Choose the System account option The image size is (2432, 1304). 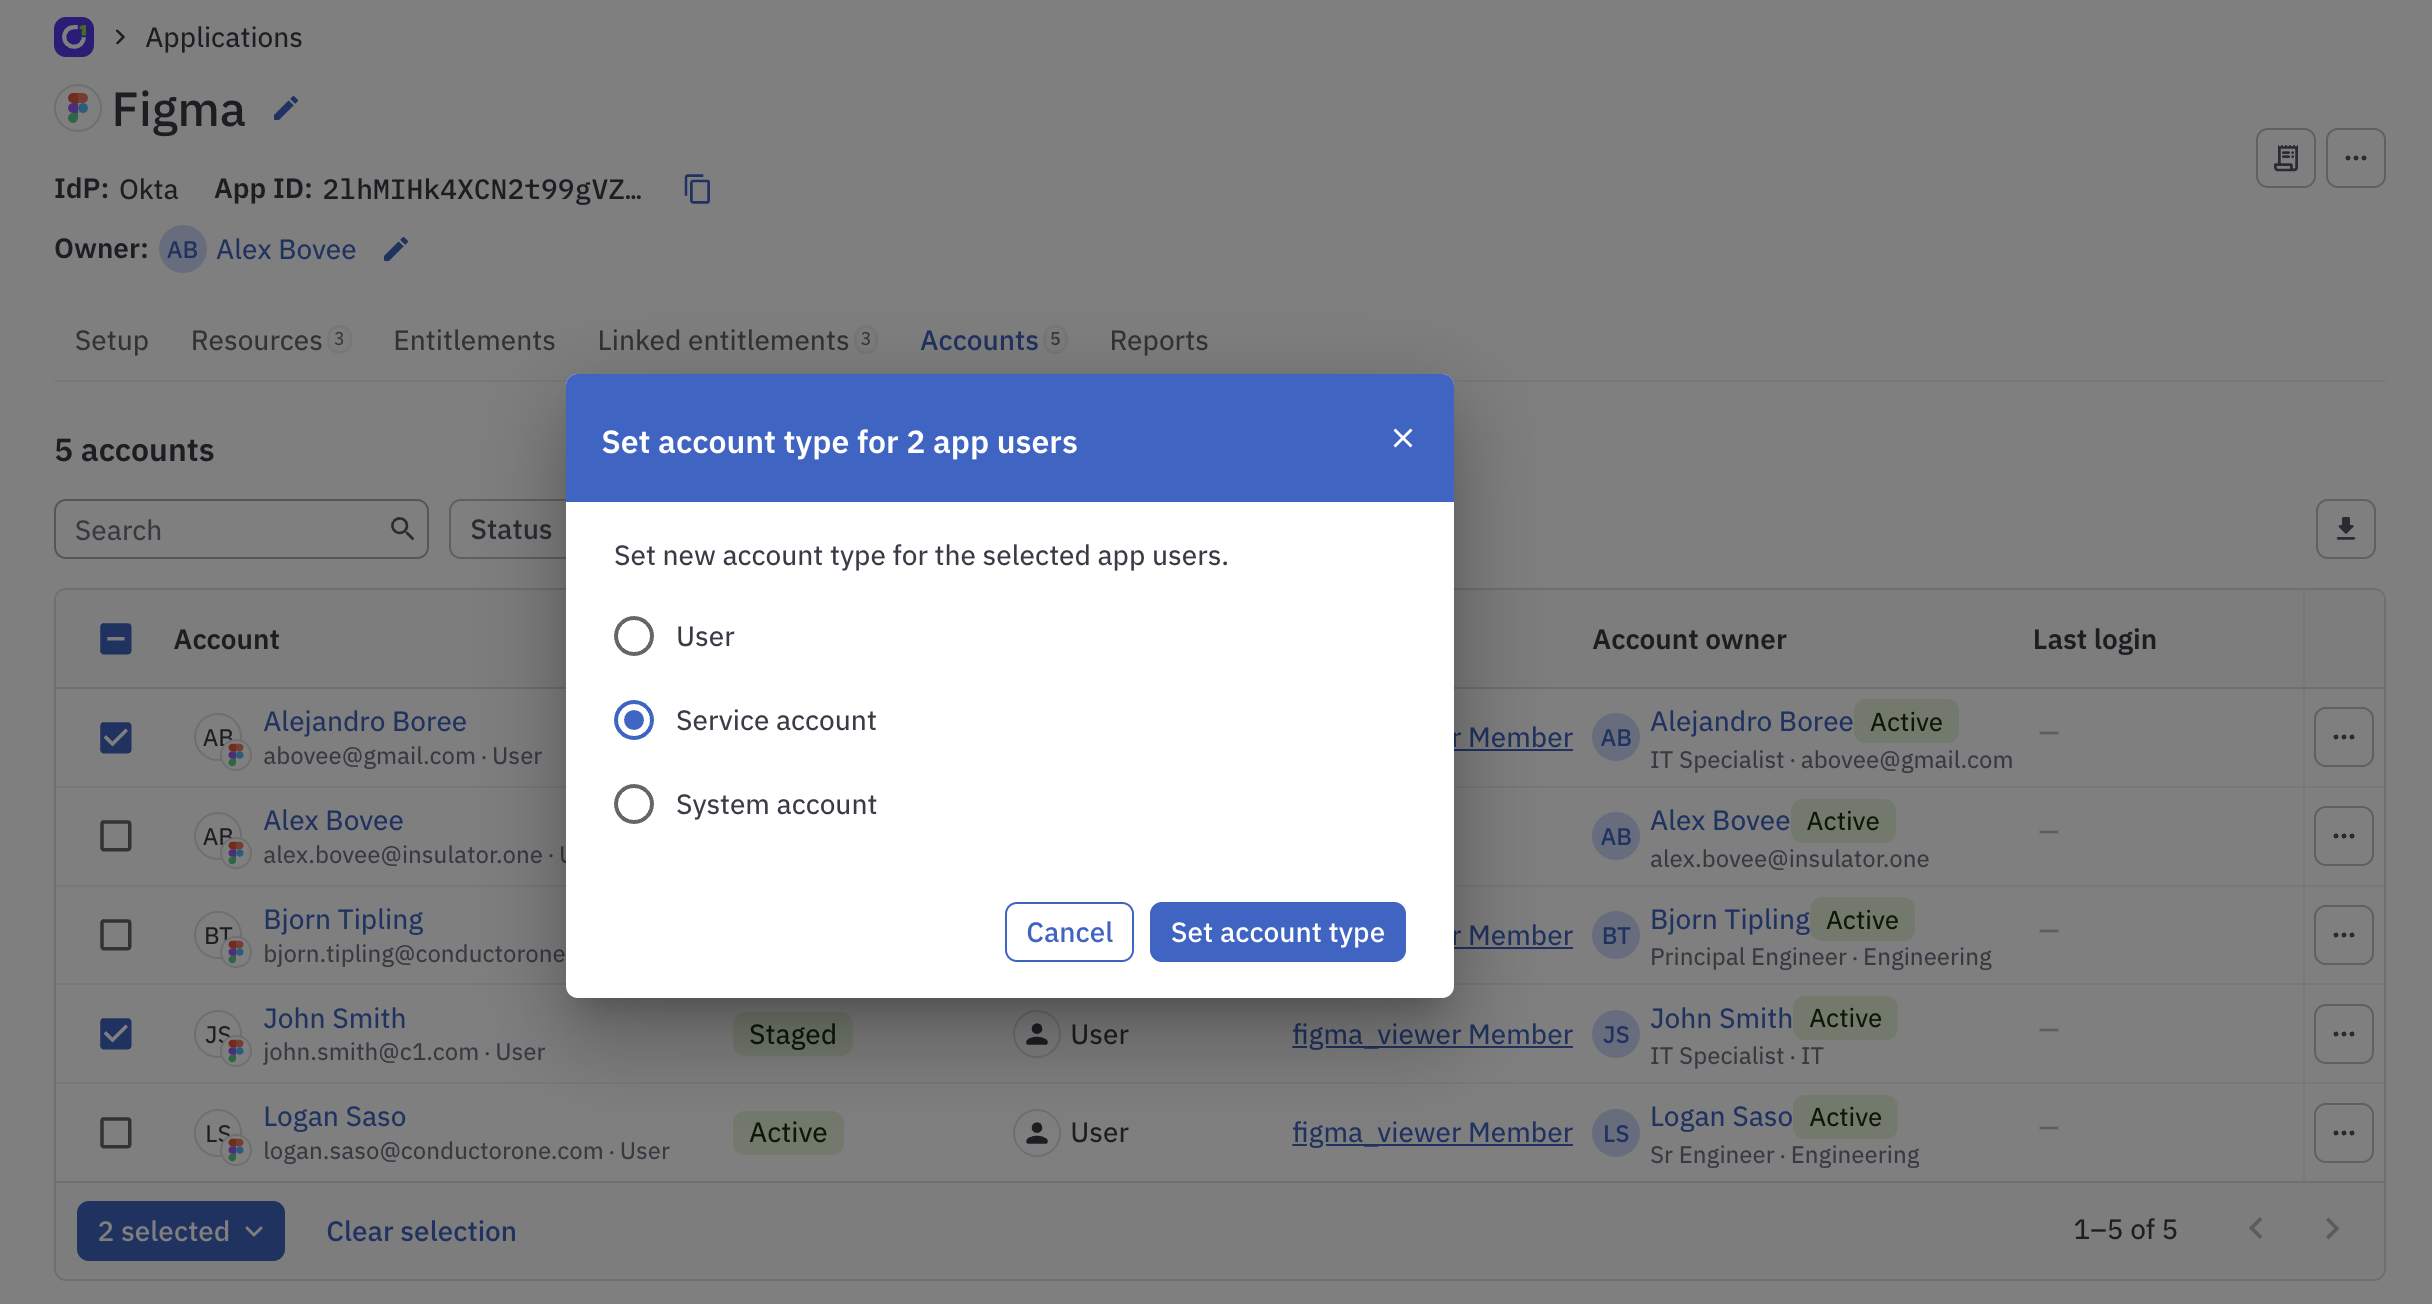coord(633,803)
